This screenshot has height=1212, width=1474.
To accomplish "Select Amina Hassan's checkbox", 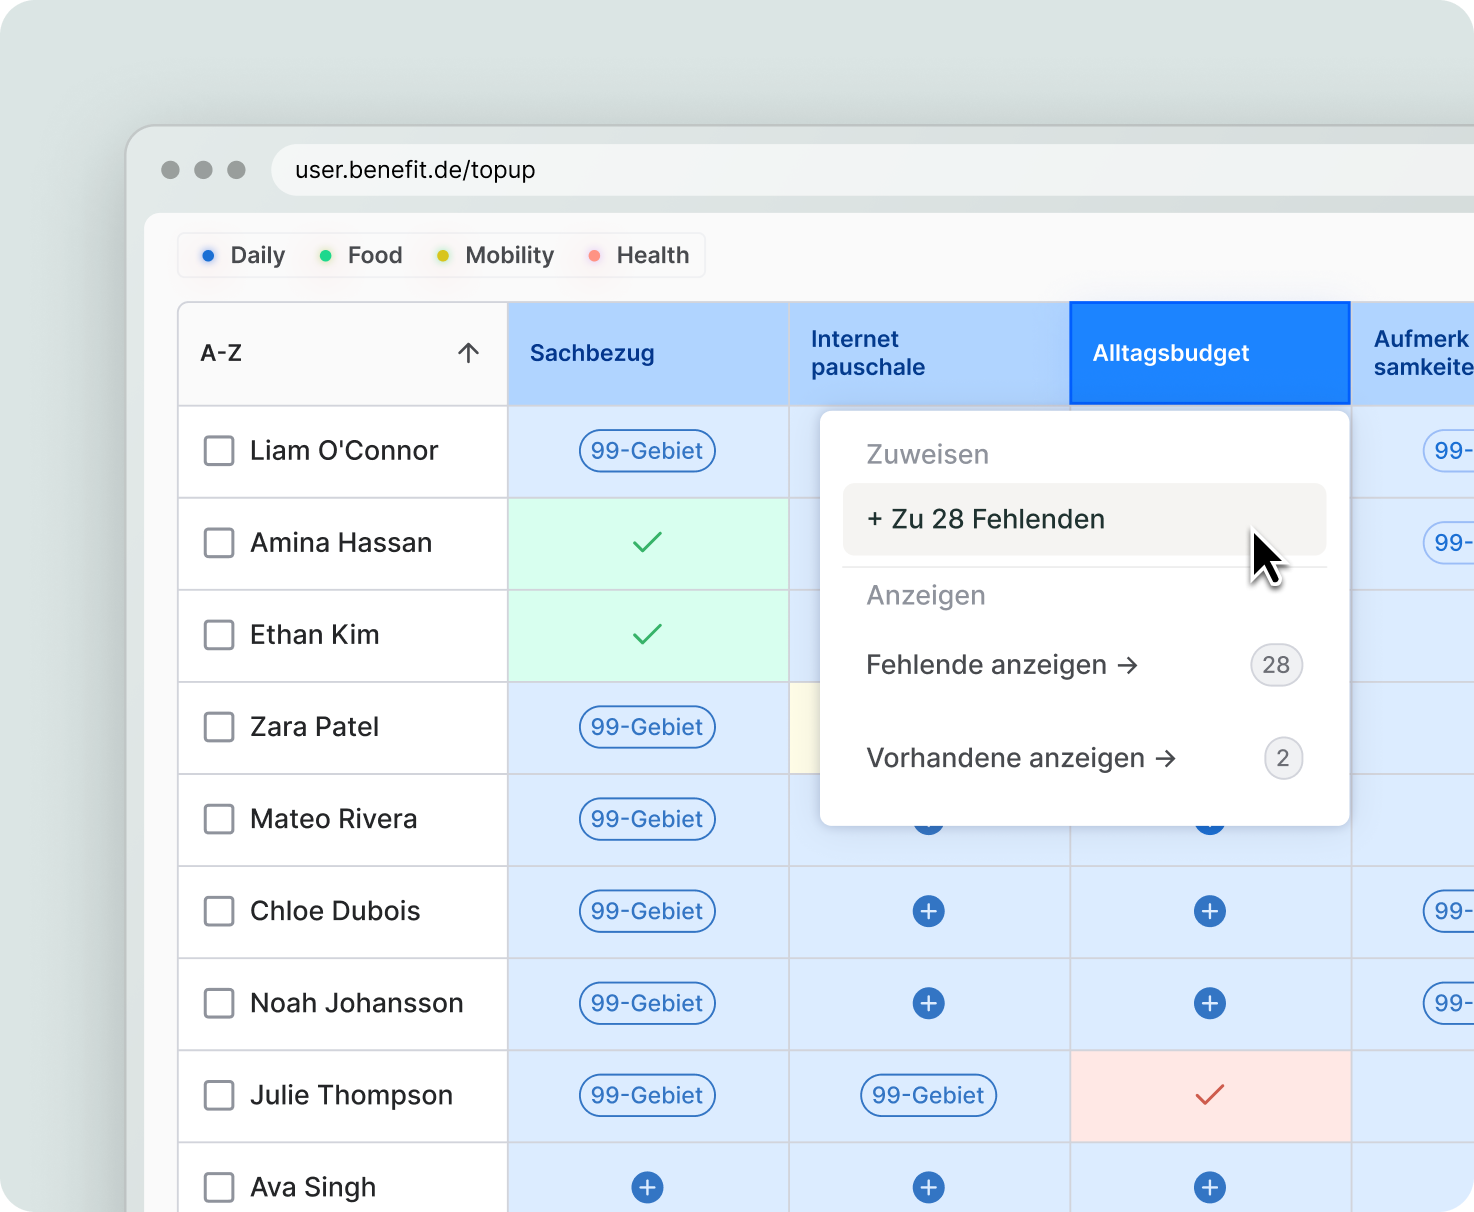I will (219, 543).
